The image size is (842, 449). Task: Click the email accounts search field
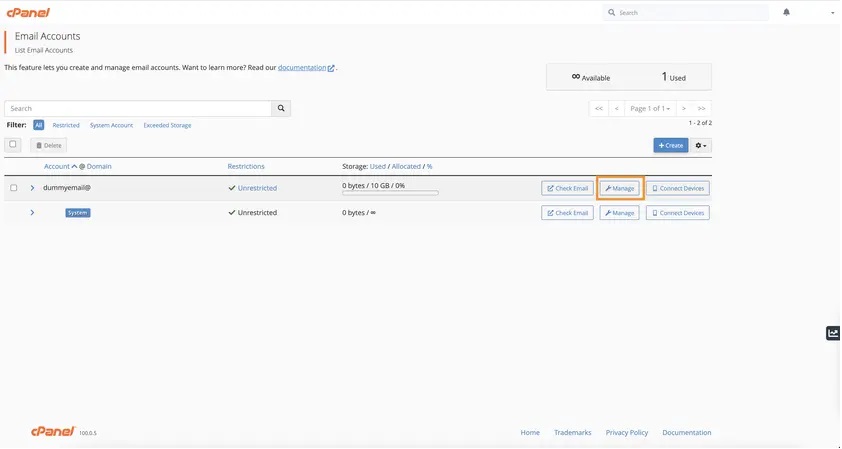pos(138,108)
